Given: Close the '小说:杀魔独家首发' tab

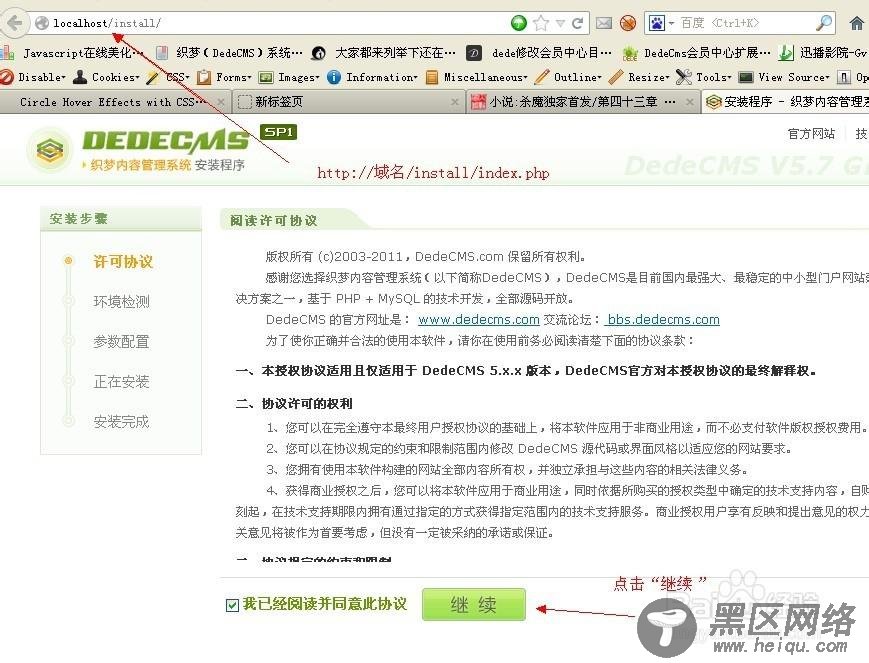Looking at the screenshot, I should (689, 102).
